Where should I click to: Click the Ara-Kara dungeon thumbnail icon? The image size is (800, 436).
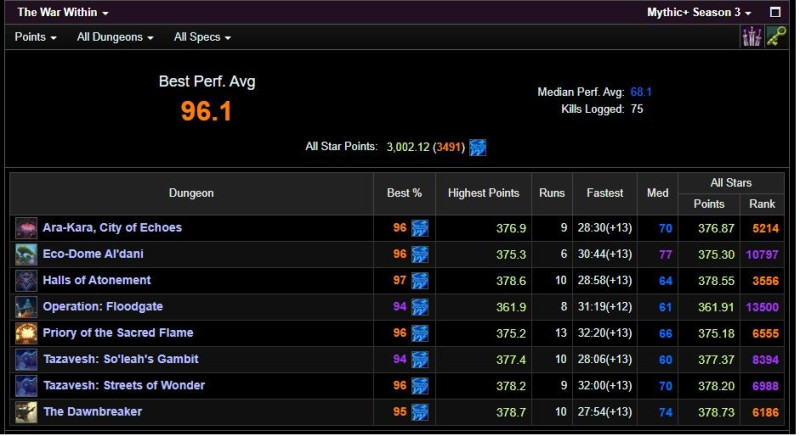pyautogui.click(x=26, y=228)
